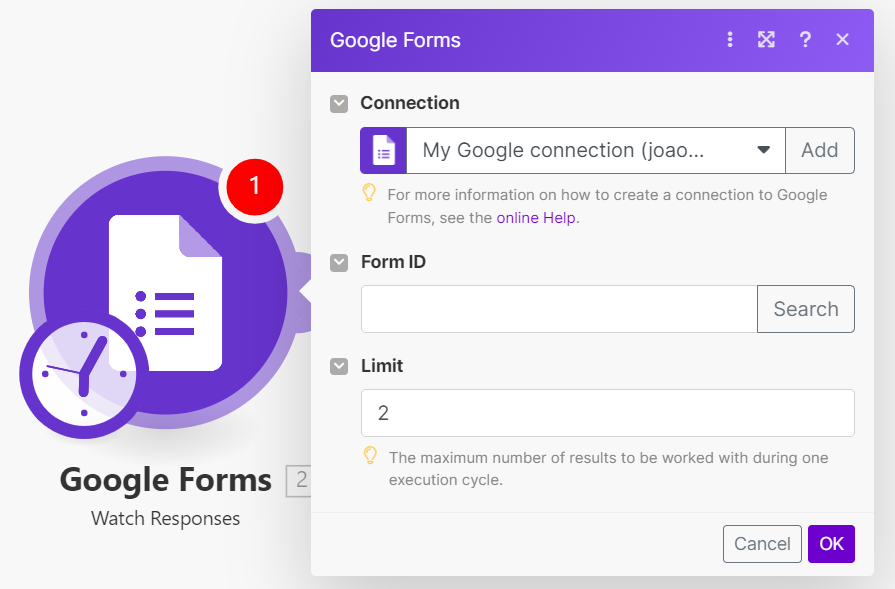This screenshot has width=895, height=589.
Task: Click the Google Forms dialog title text
Action: coord(395,41)
